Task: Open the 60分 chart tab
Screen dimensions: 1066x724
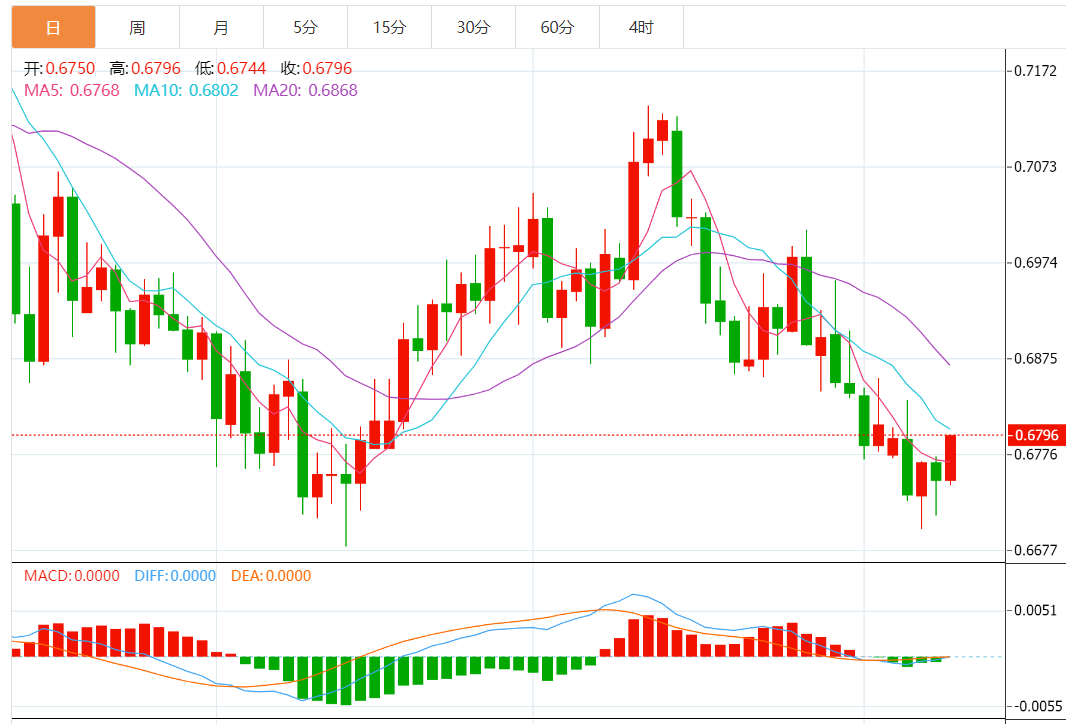Action: pos(557,27)
